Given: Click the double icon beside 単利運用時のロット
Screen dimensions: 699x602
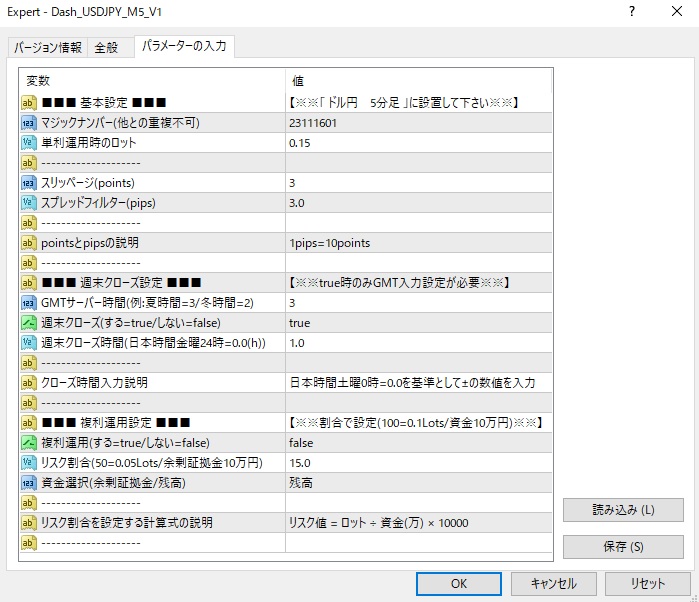Looking at the screenshot, I should pos(29,143).
